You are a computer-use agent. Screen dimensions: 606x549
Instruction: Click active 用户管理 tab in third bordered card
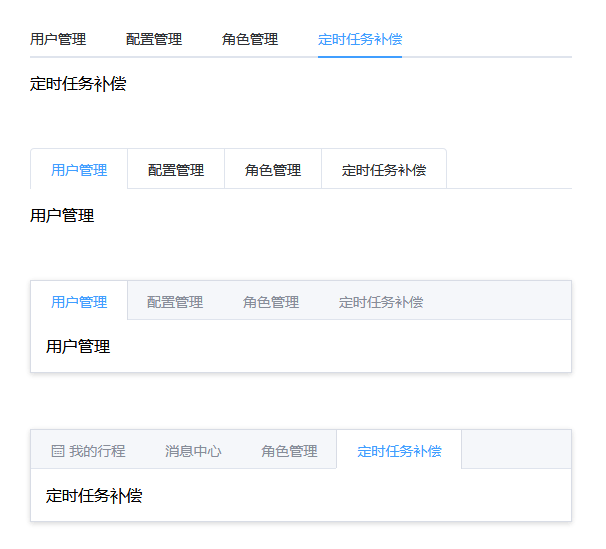(x=79, y=302)
